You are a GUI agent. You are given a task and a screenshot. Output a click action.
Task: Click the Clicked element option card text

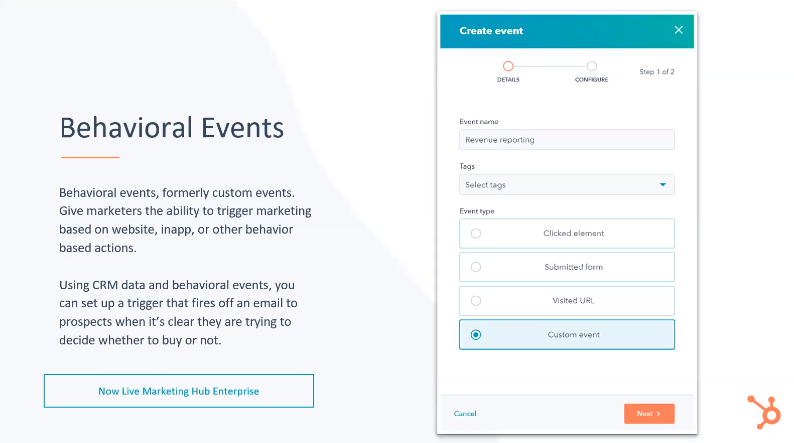tap(574, 233)
